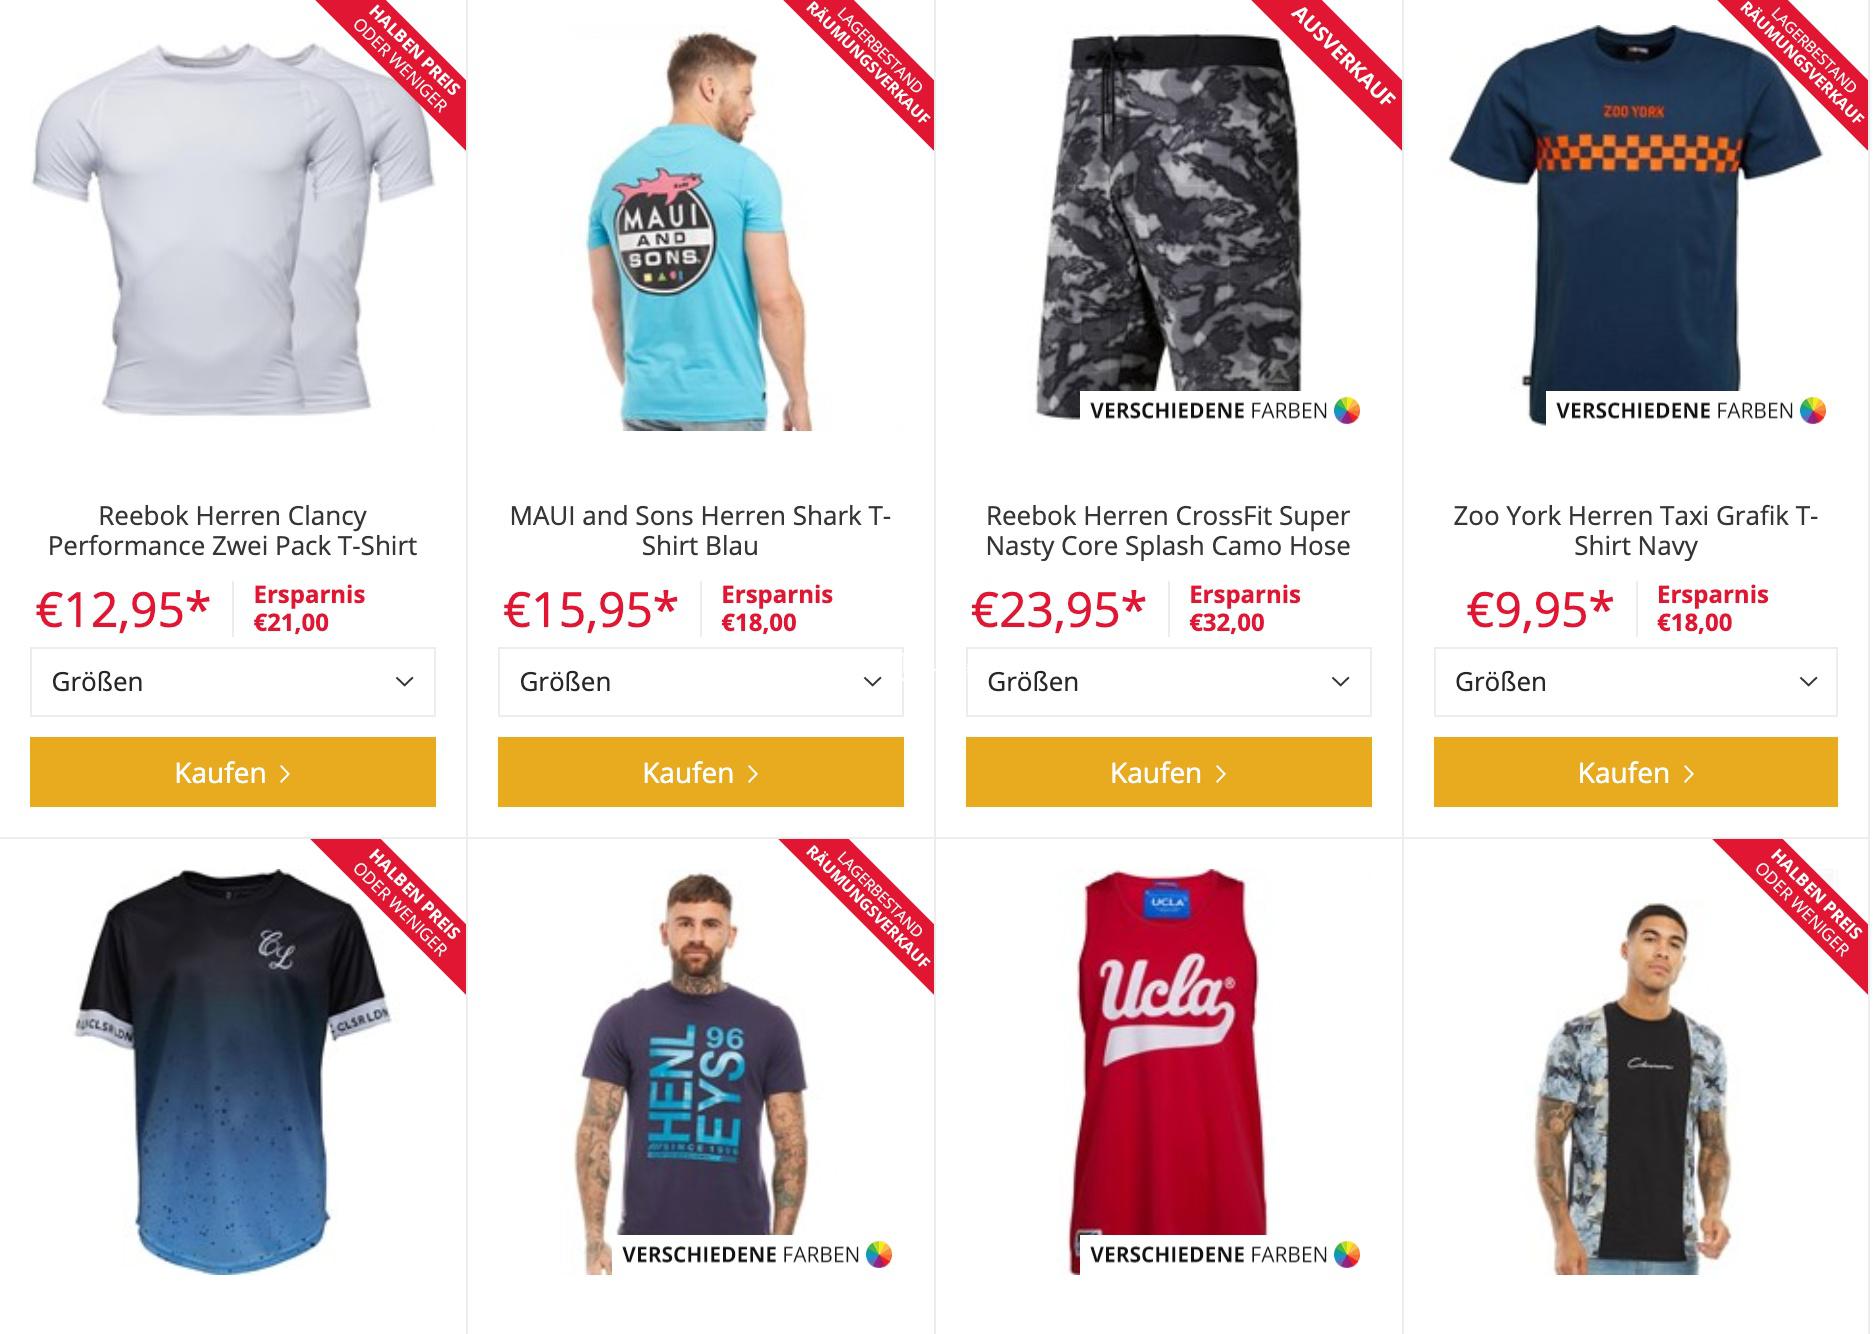This screenshot has width=1874, height=1334.
Task: Click Kaufen button for Reebok Clancy T-Shirt
Action: point(233,772)
